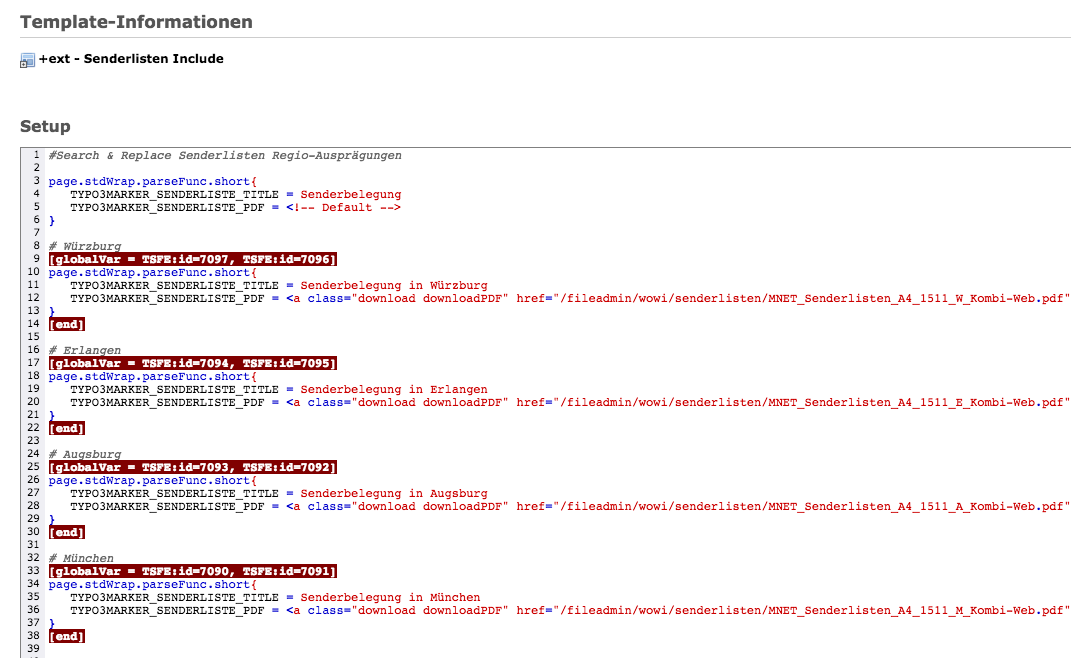This screenshot has width=1071, height=658.
Task: Click the '# Würzburg' comment line
Action: pos(85,247)
